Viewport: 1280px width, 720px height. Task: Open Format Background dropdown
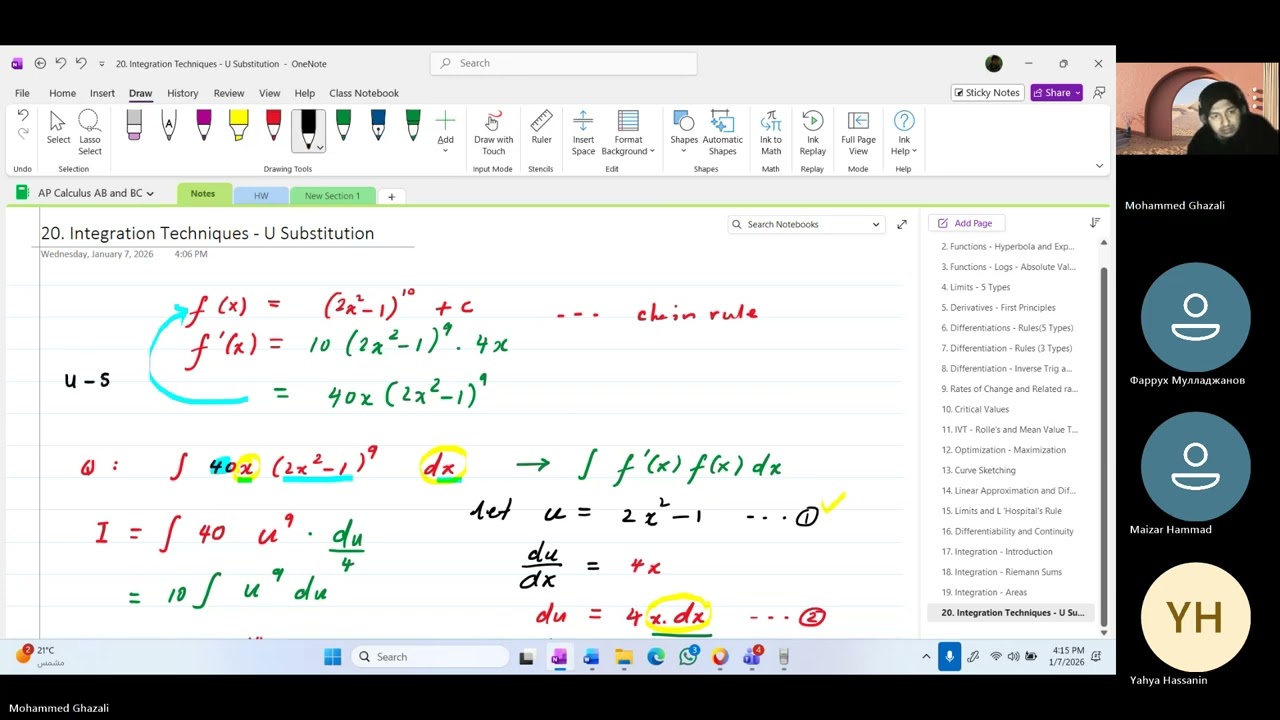tap(628, 133)
